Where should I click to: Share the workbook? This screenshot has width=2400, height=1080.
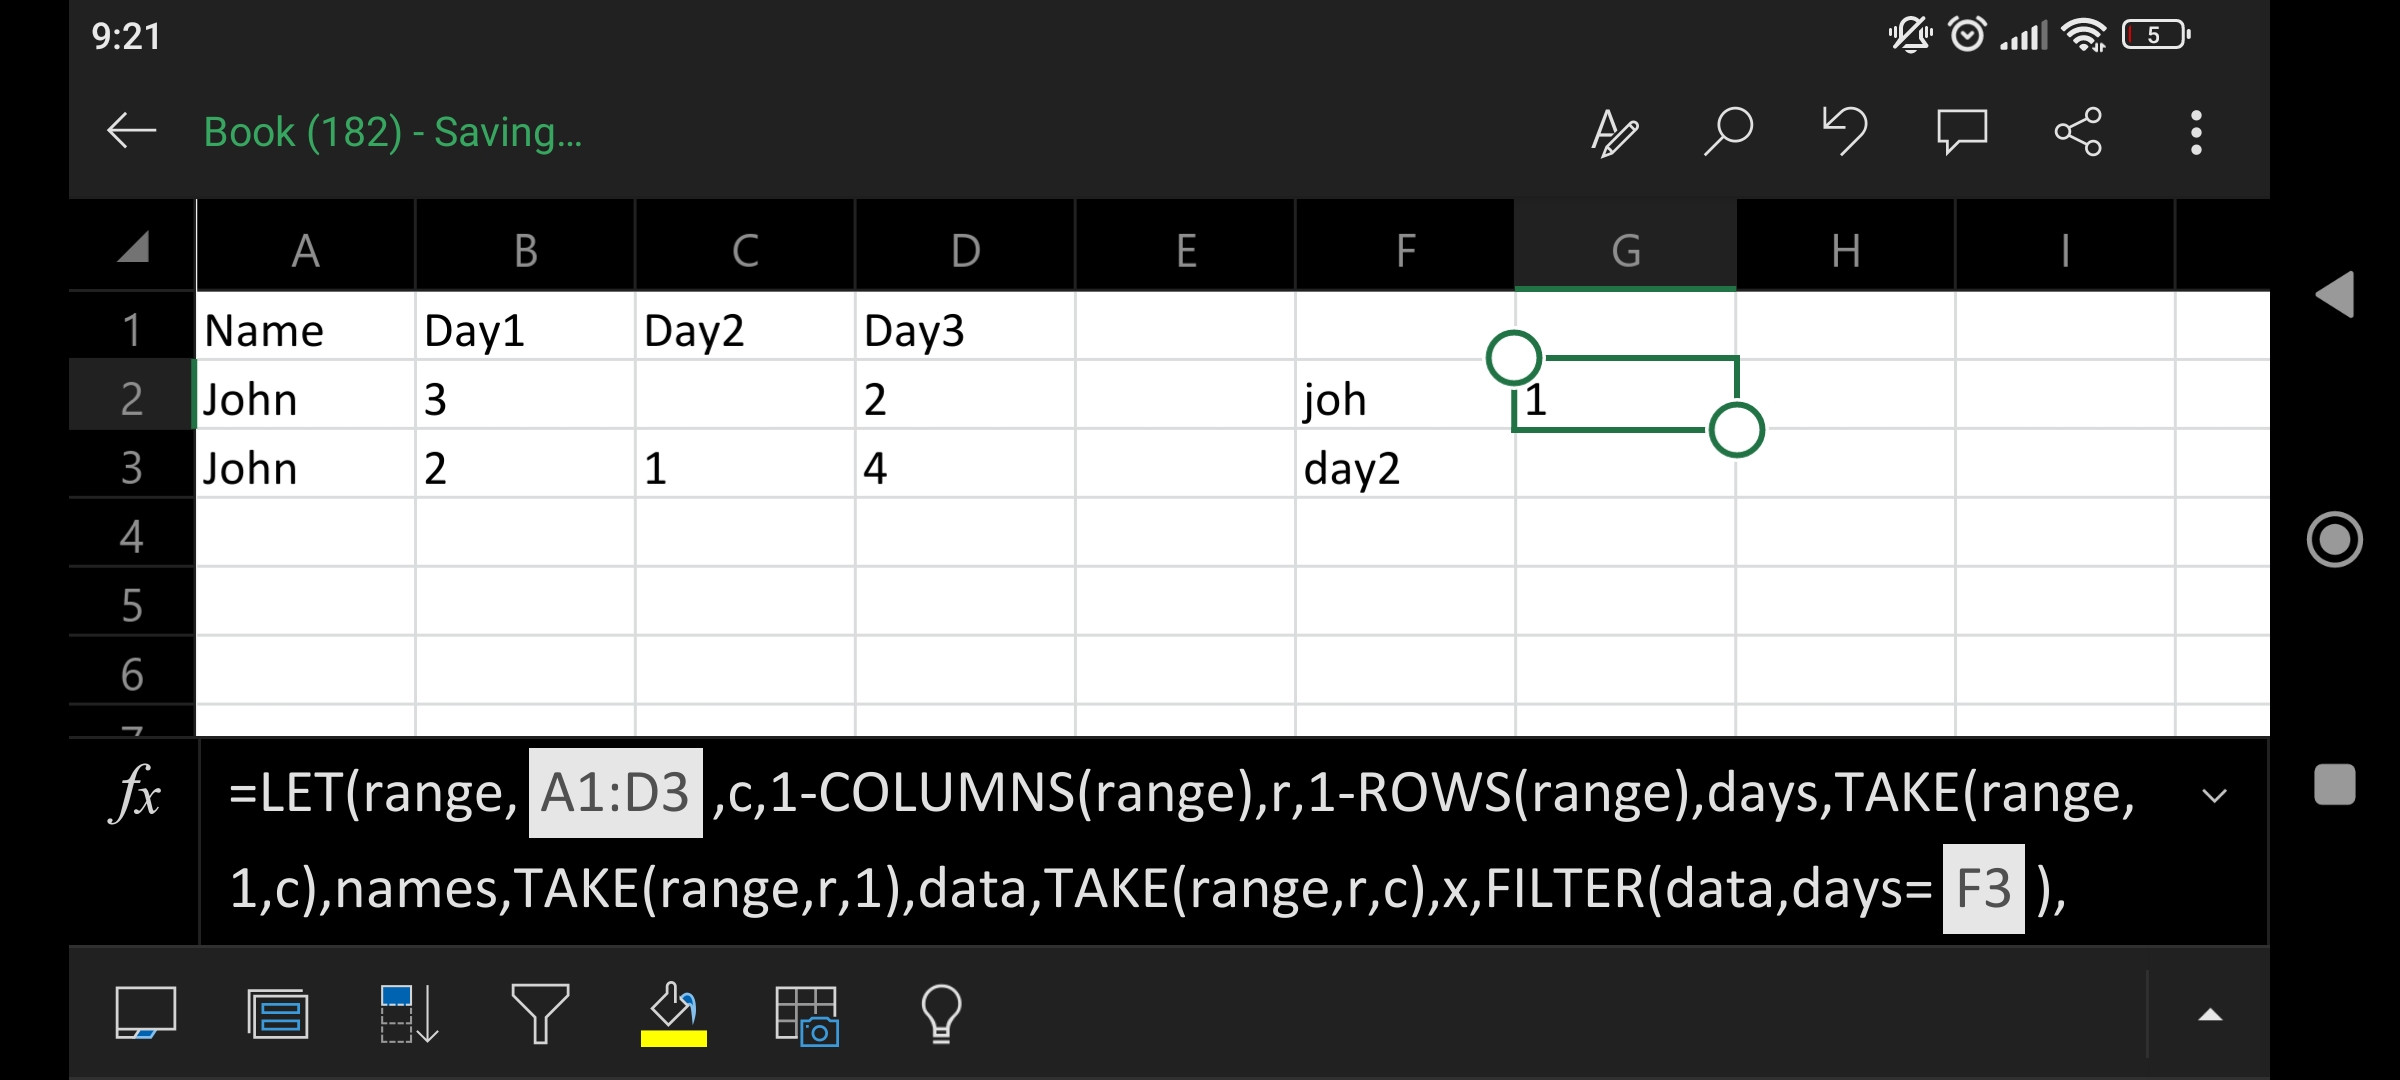click(x=2078, y=132)
